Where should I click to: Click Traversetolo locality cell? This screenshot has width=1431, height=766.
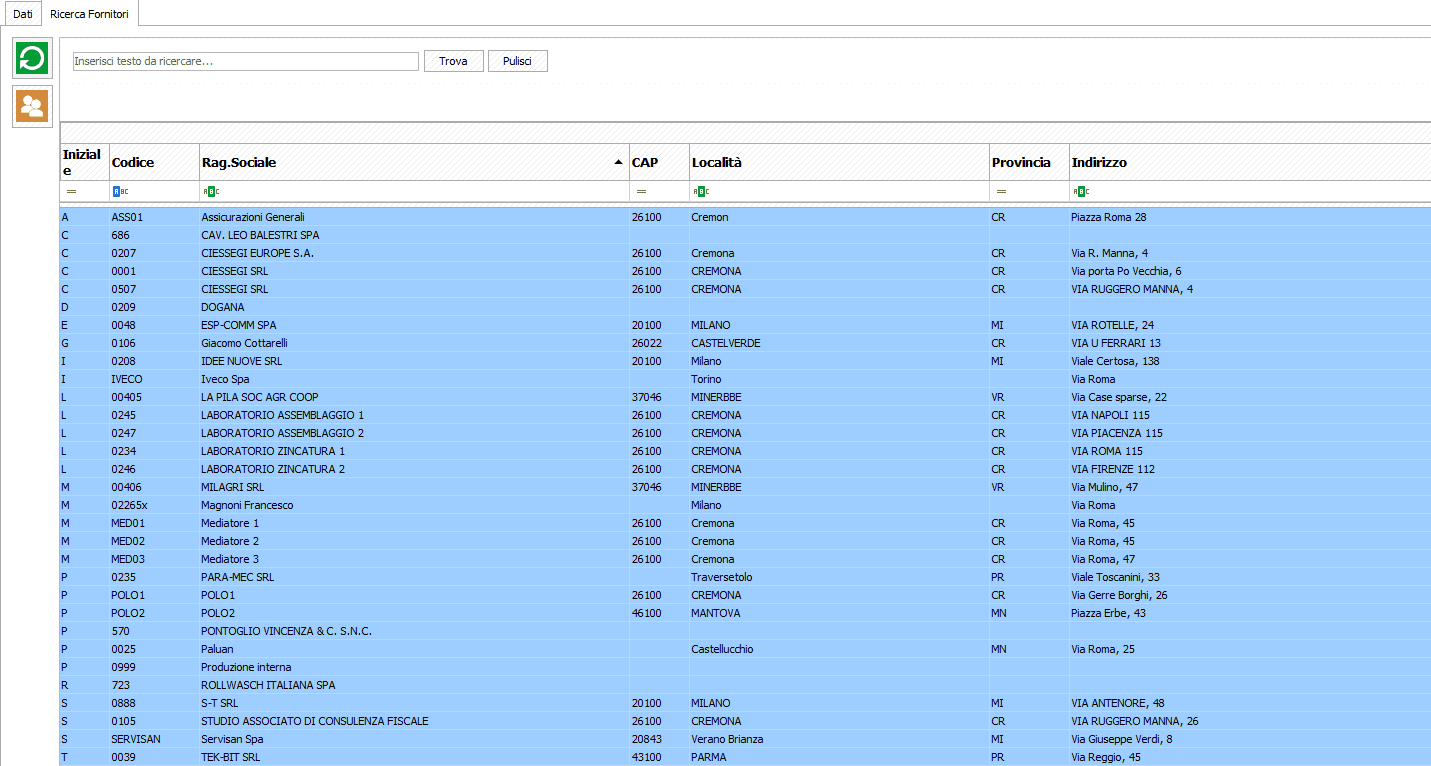coord(839,577)
